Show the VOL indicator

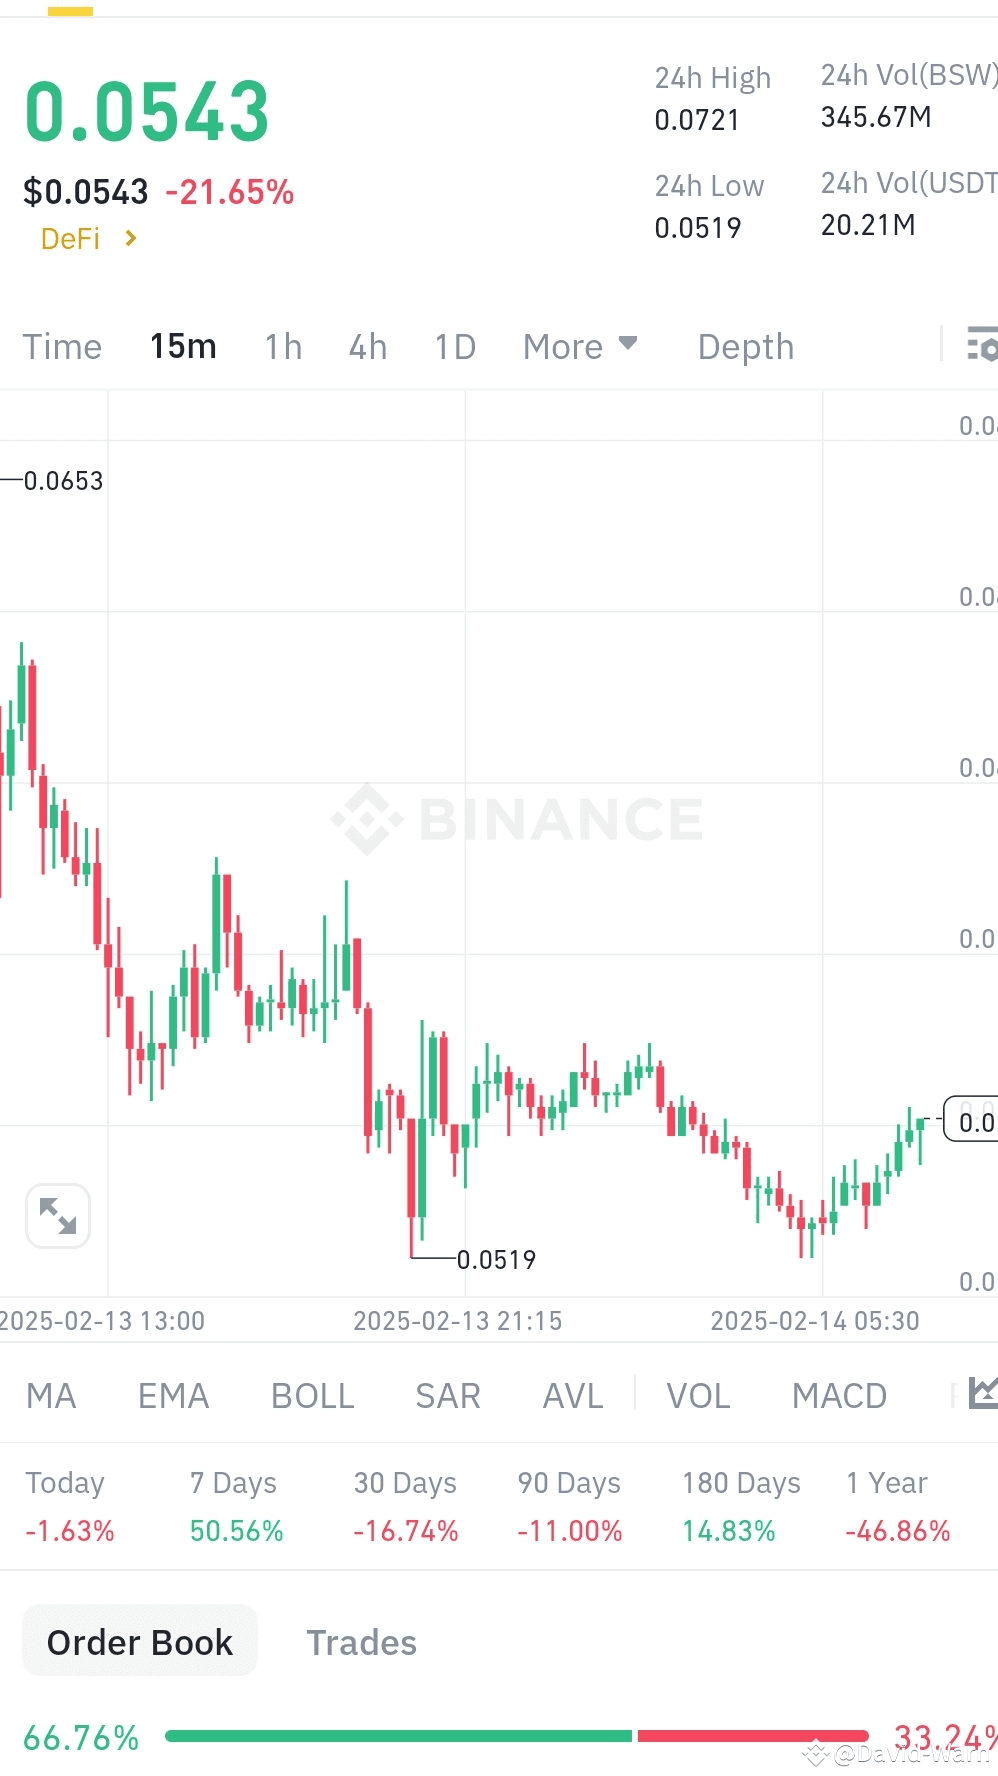[698, 1394]
